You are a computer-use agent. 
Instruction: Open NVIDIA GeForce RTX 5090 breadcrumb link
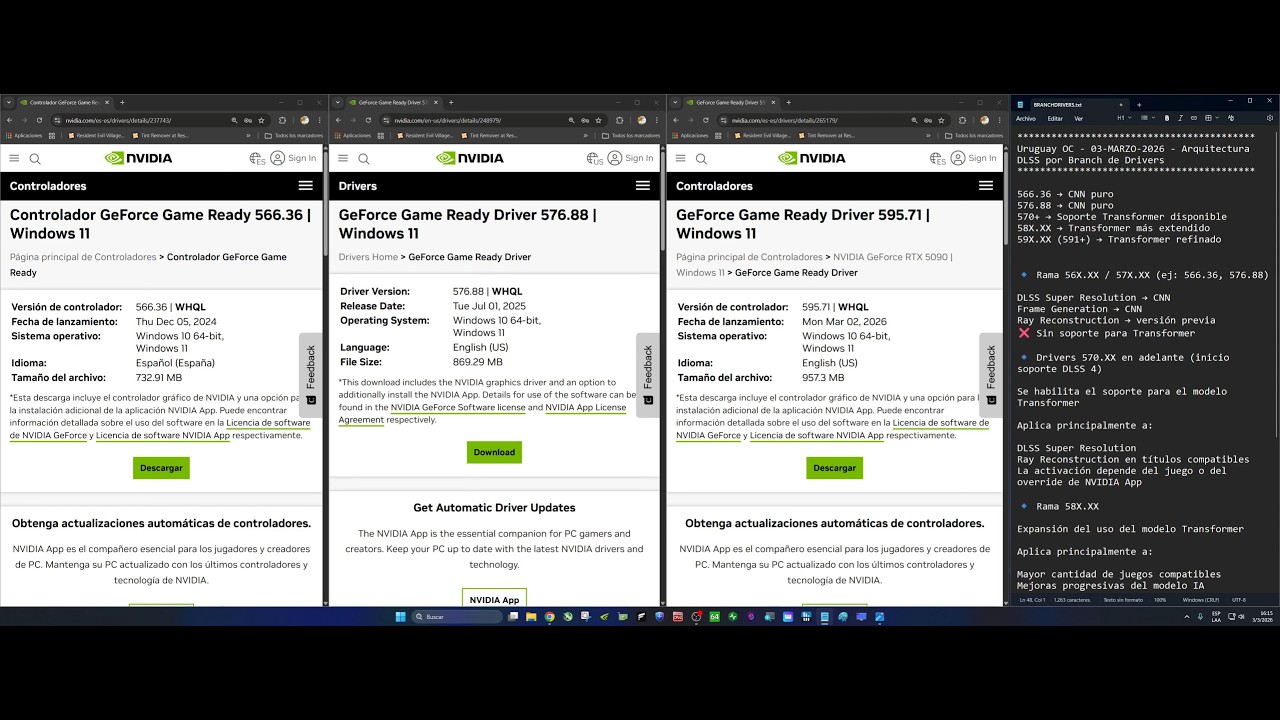click(891, 257)
